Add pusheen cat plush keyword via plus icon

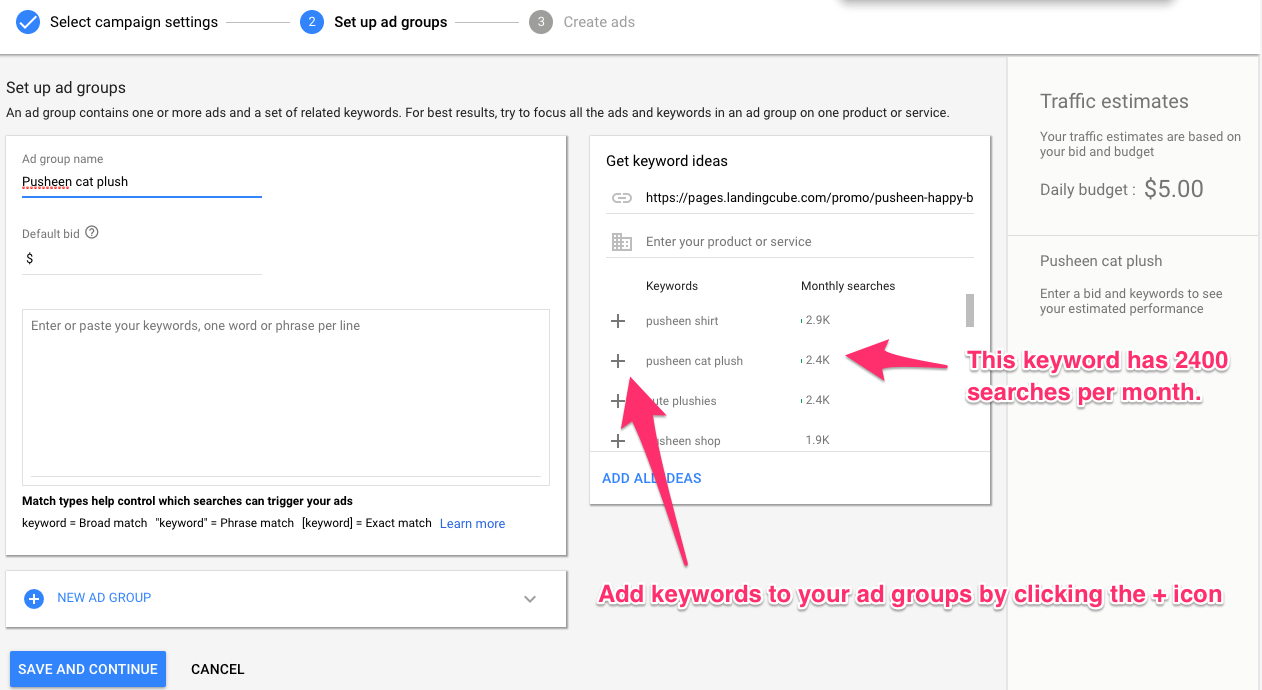(x=618, y=361)
